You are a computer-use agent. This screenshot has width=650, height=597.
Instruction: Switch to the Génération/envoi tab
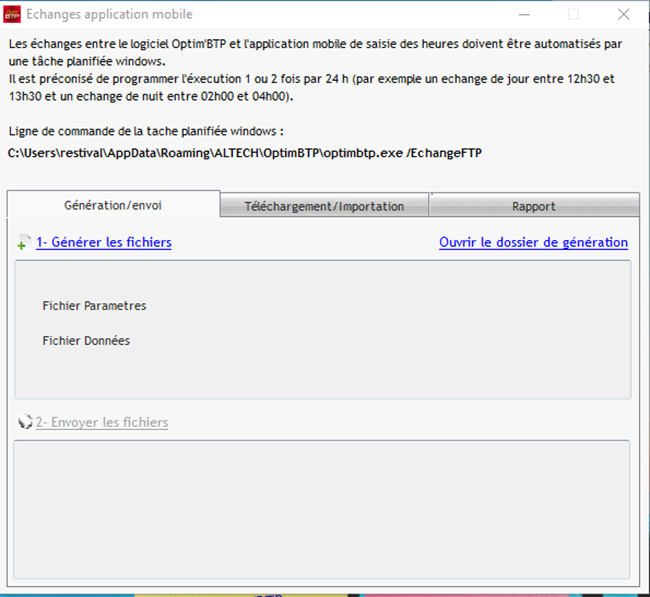point(113,205)
